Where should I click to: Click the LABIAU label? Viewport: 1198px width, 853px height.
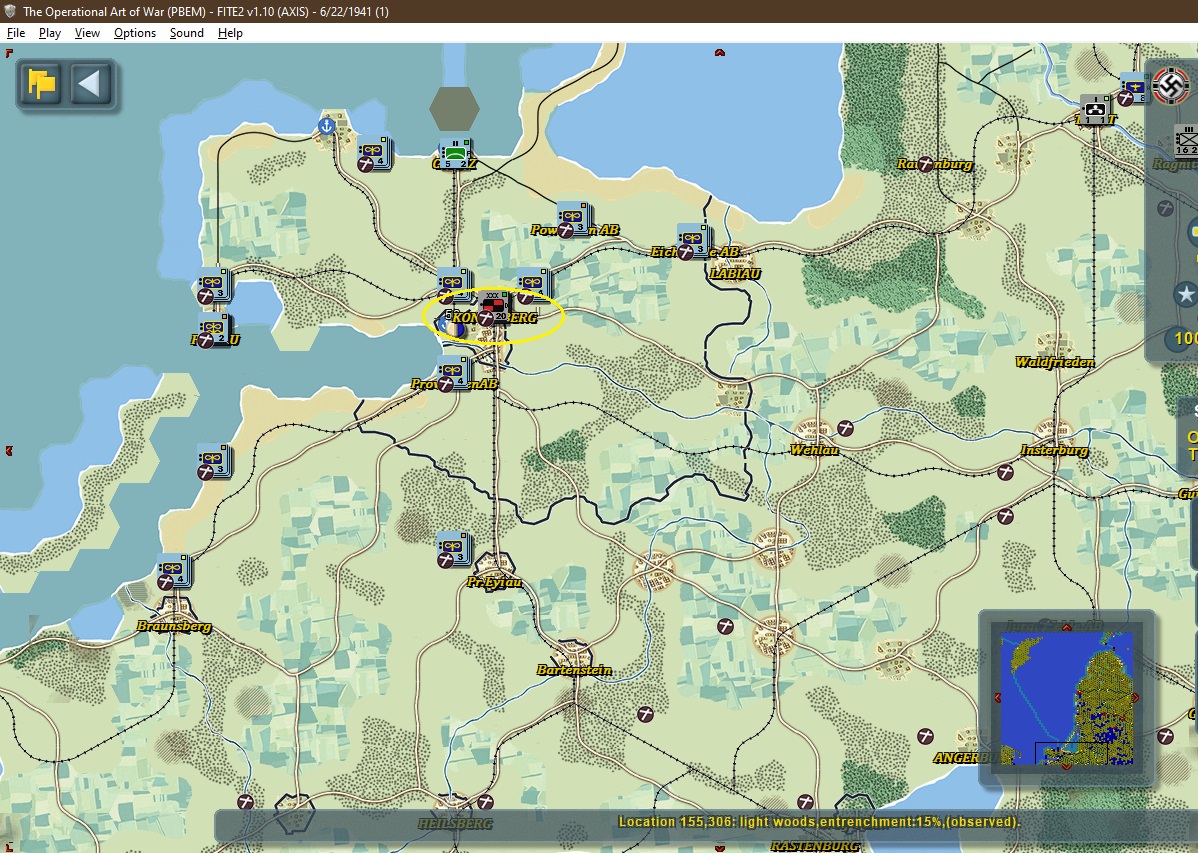pyautogui.click(x=735, y=274)
